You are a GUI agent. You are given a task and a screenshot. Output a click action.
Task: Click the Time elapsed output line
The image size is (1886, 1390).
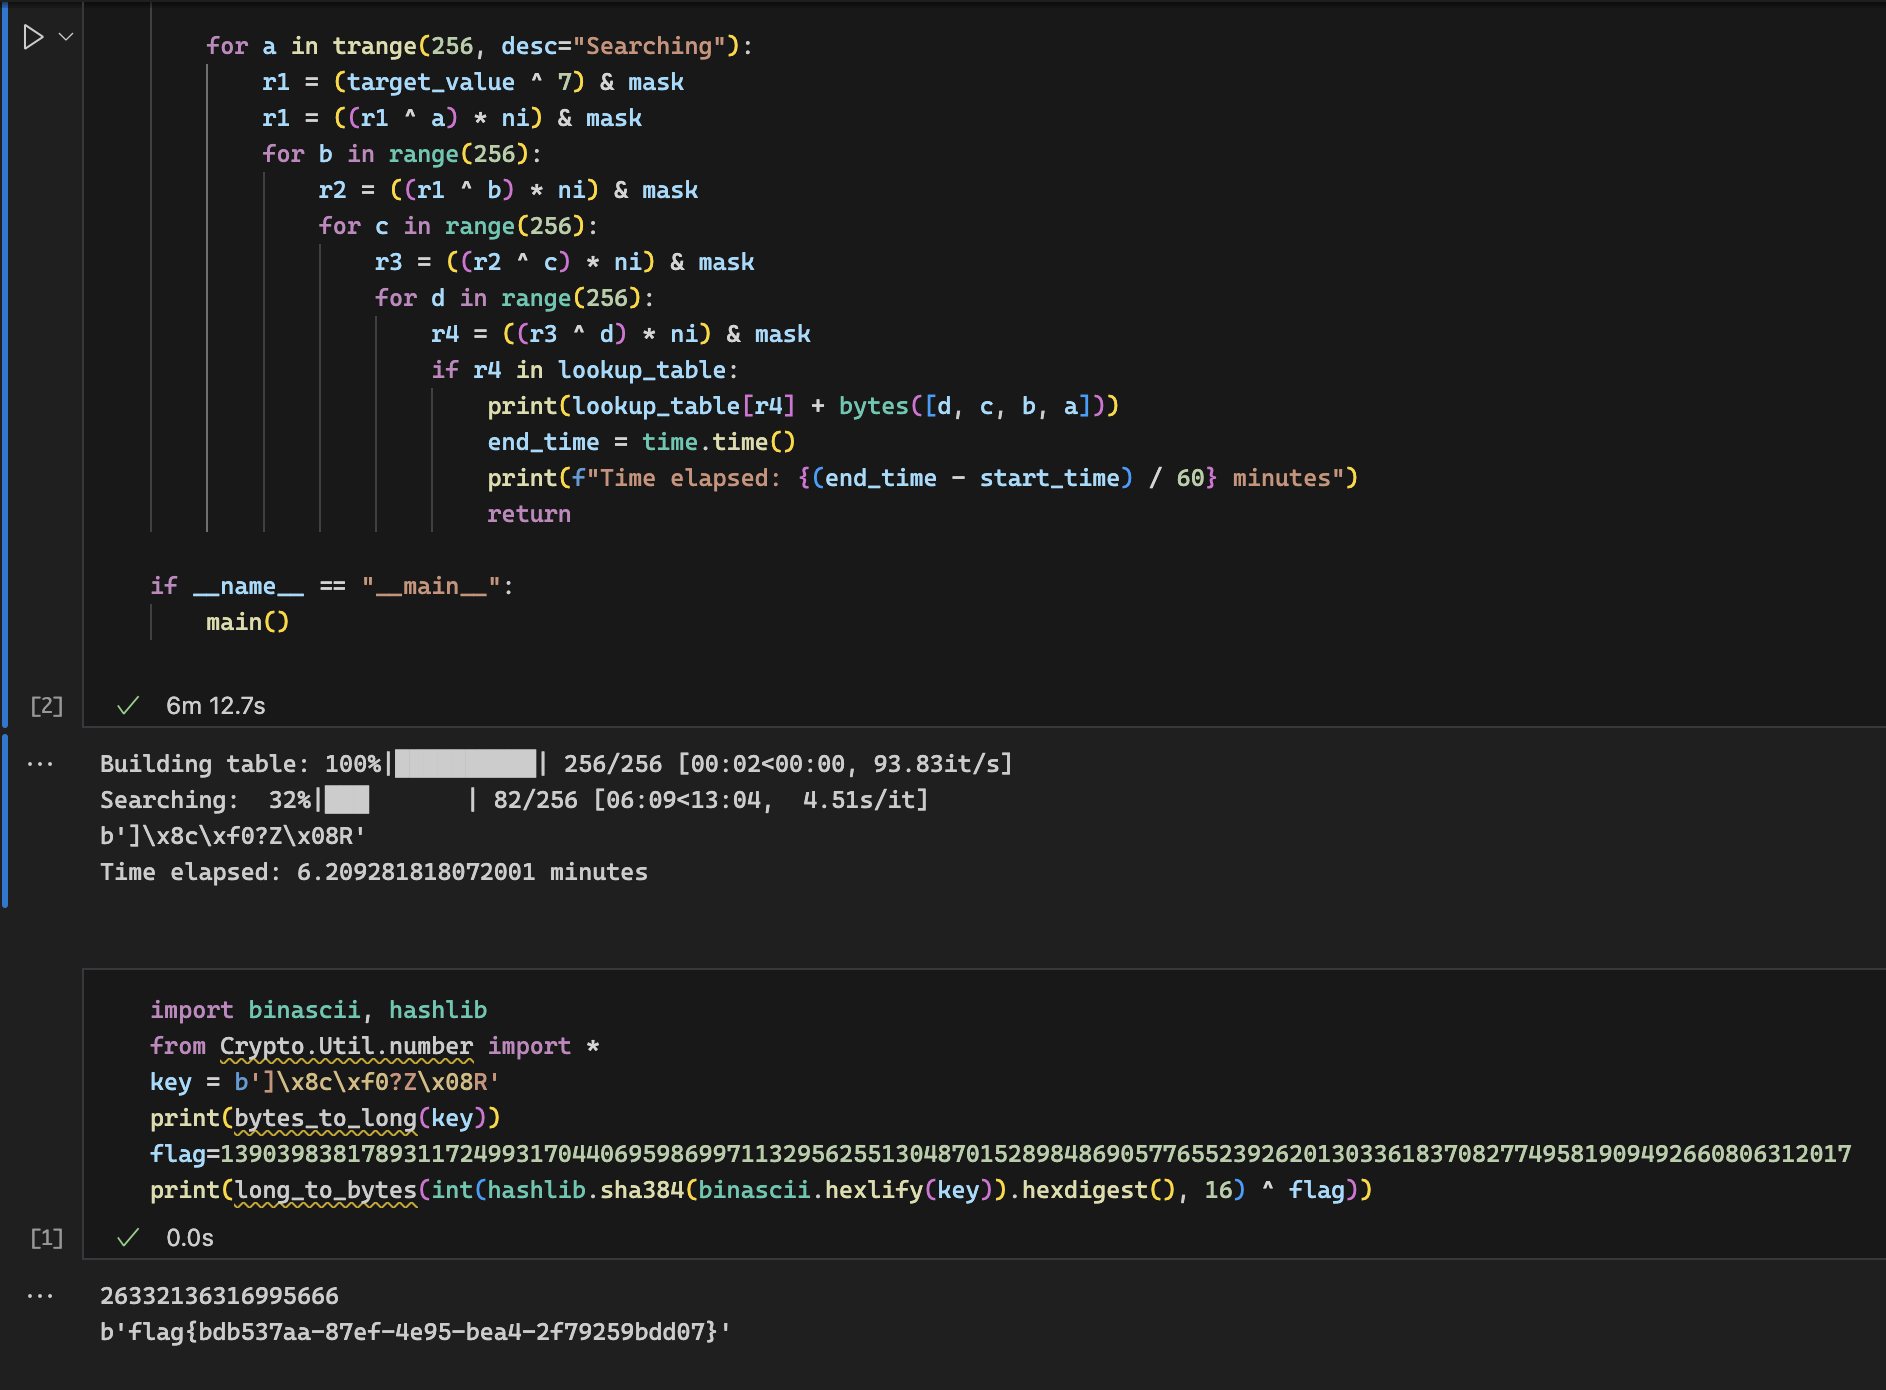coord(374,872)
